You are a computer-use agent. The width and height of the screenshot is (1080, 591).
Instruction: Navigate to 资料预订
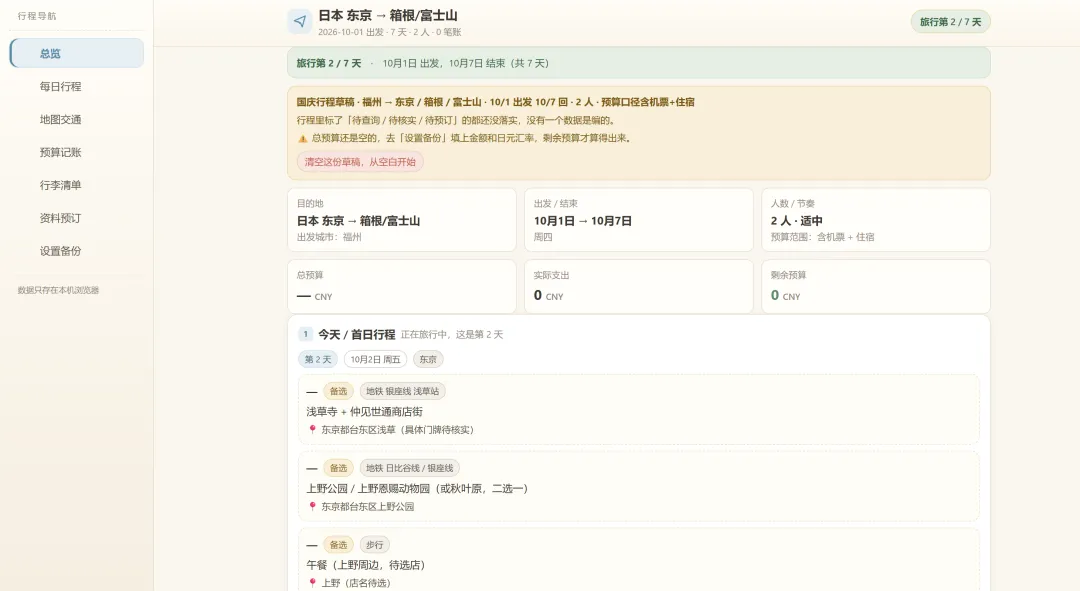[76, 218]
